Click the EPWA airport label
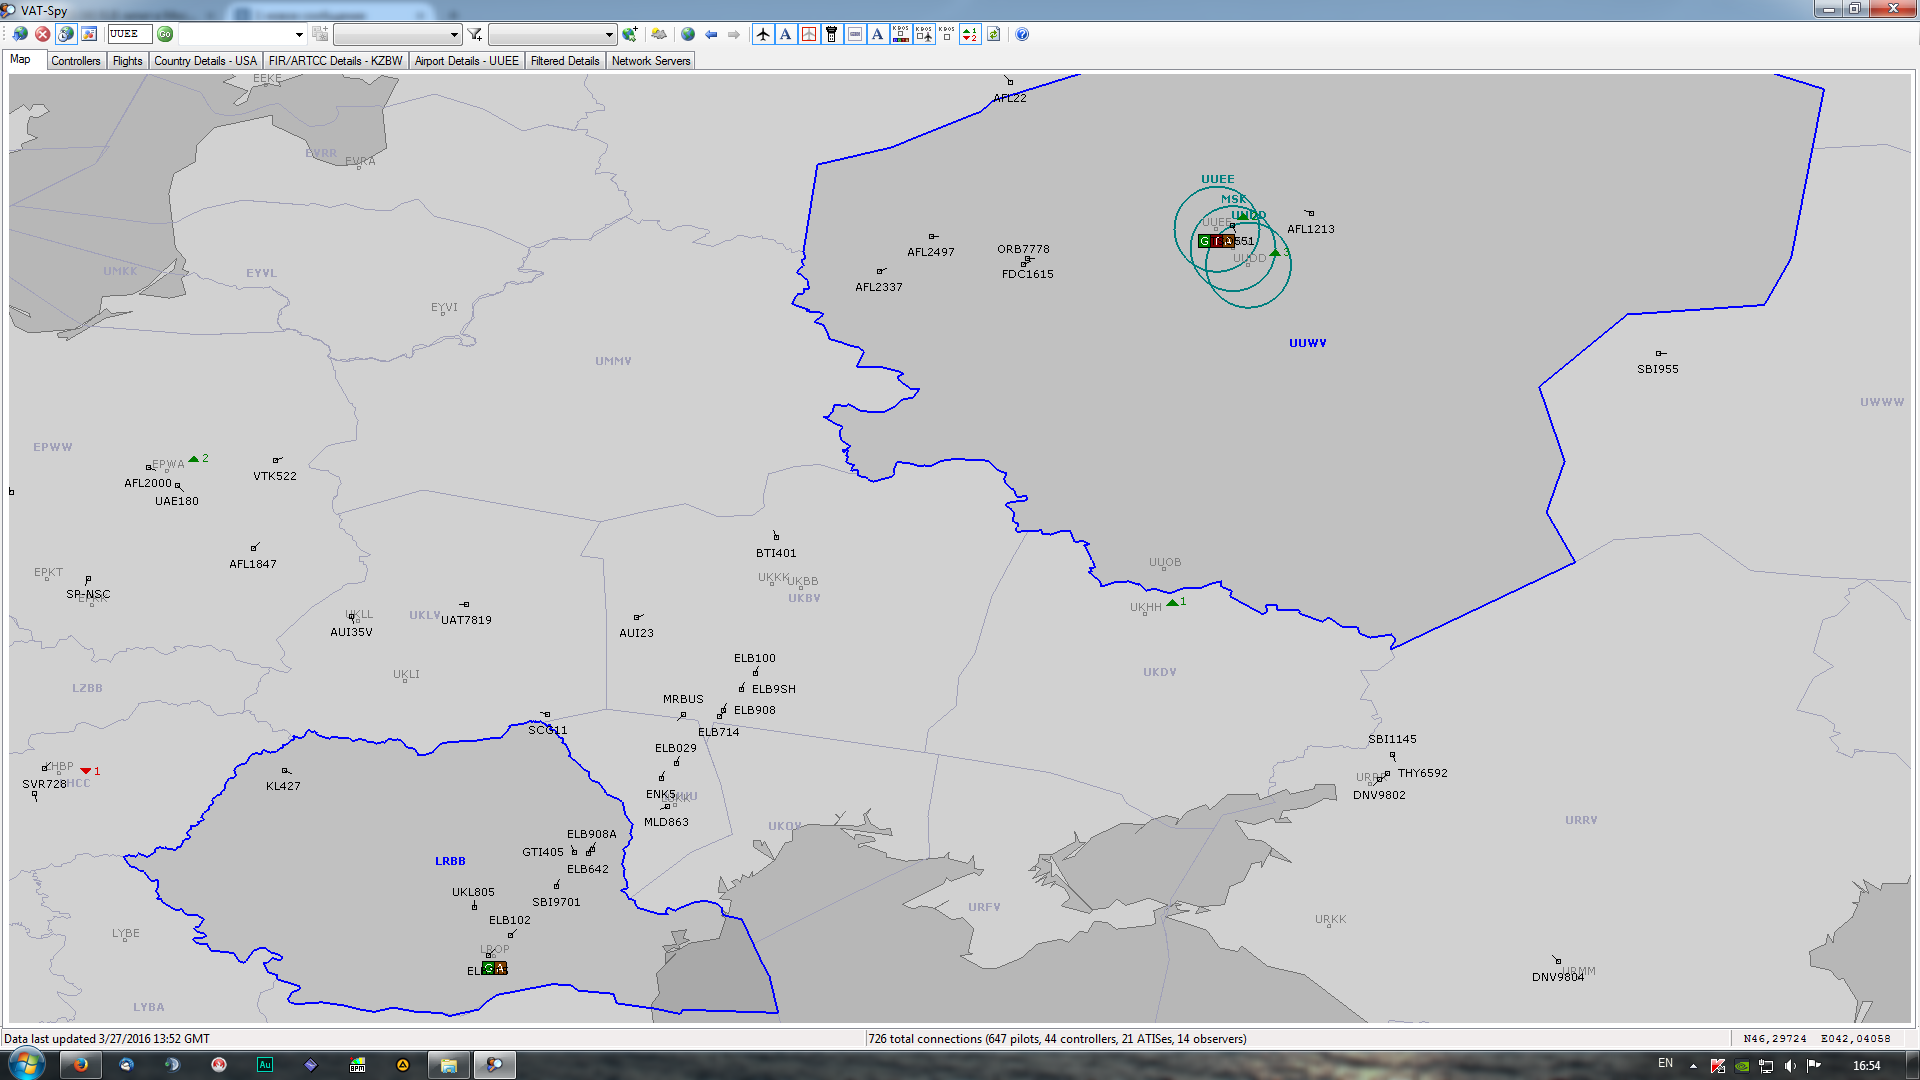Screen dimensions: 1920x1080 click(x=168, y=464)
